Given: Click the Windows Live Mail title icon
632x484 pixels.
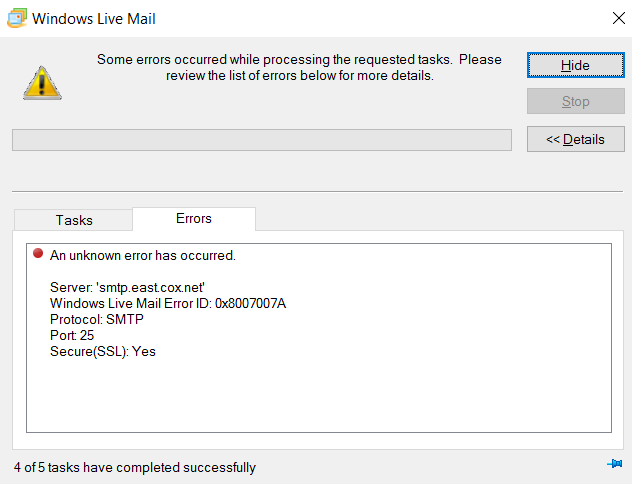Looking at the screenshot, I should 17,19.
